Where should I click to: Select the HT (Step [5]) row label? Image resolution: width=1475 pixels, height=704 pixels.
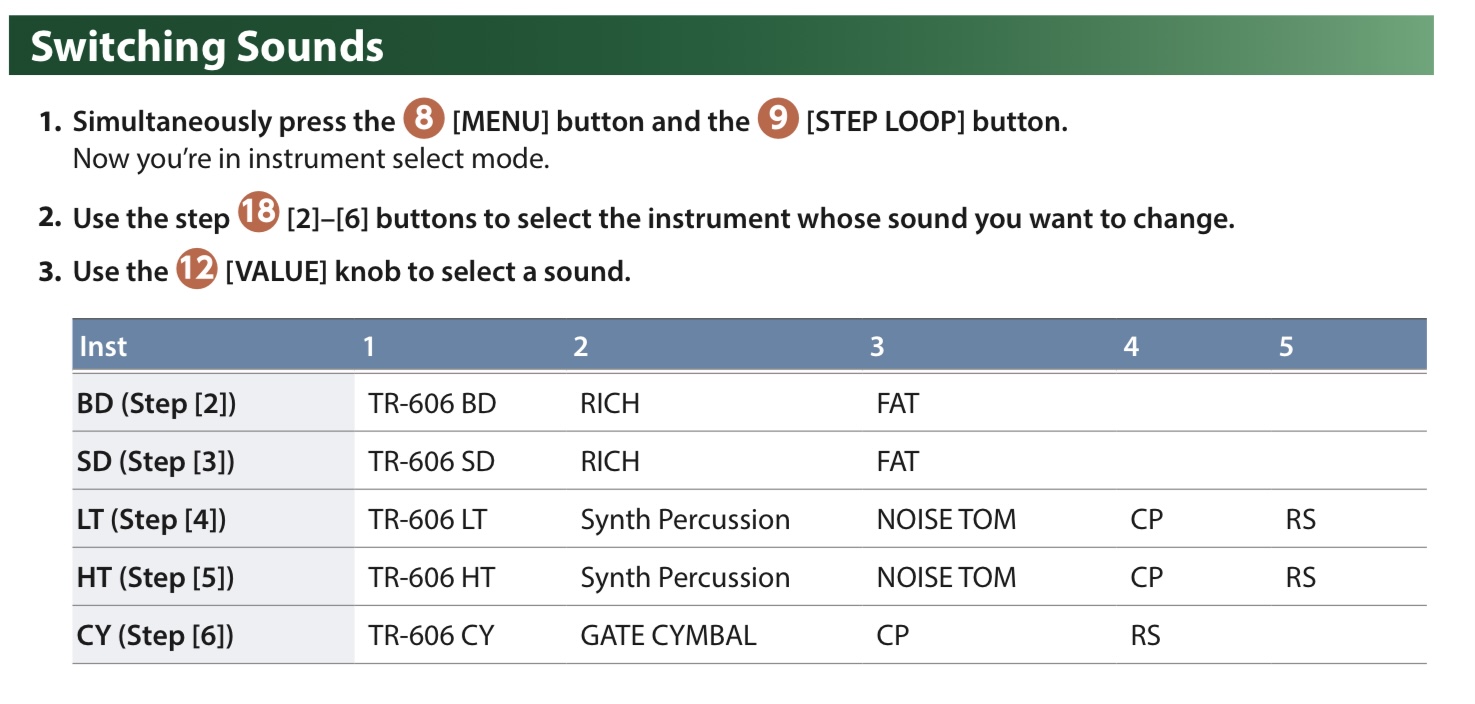point(155,578)
